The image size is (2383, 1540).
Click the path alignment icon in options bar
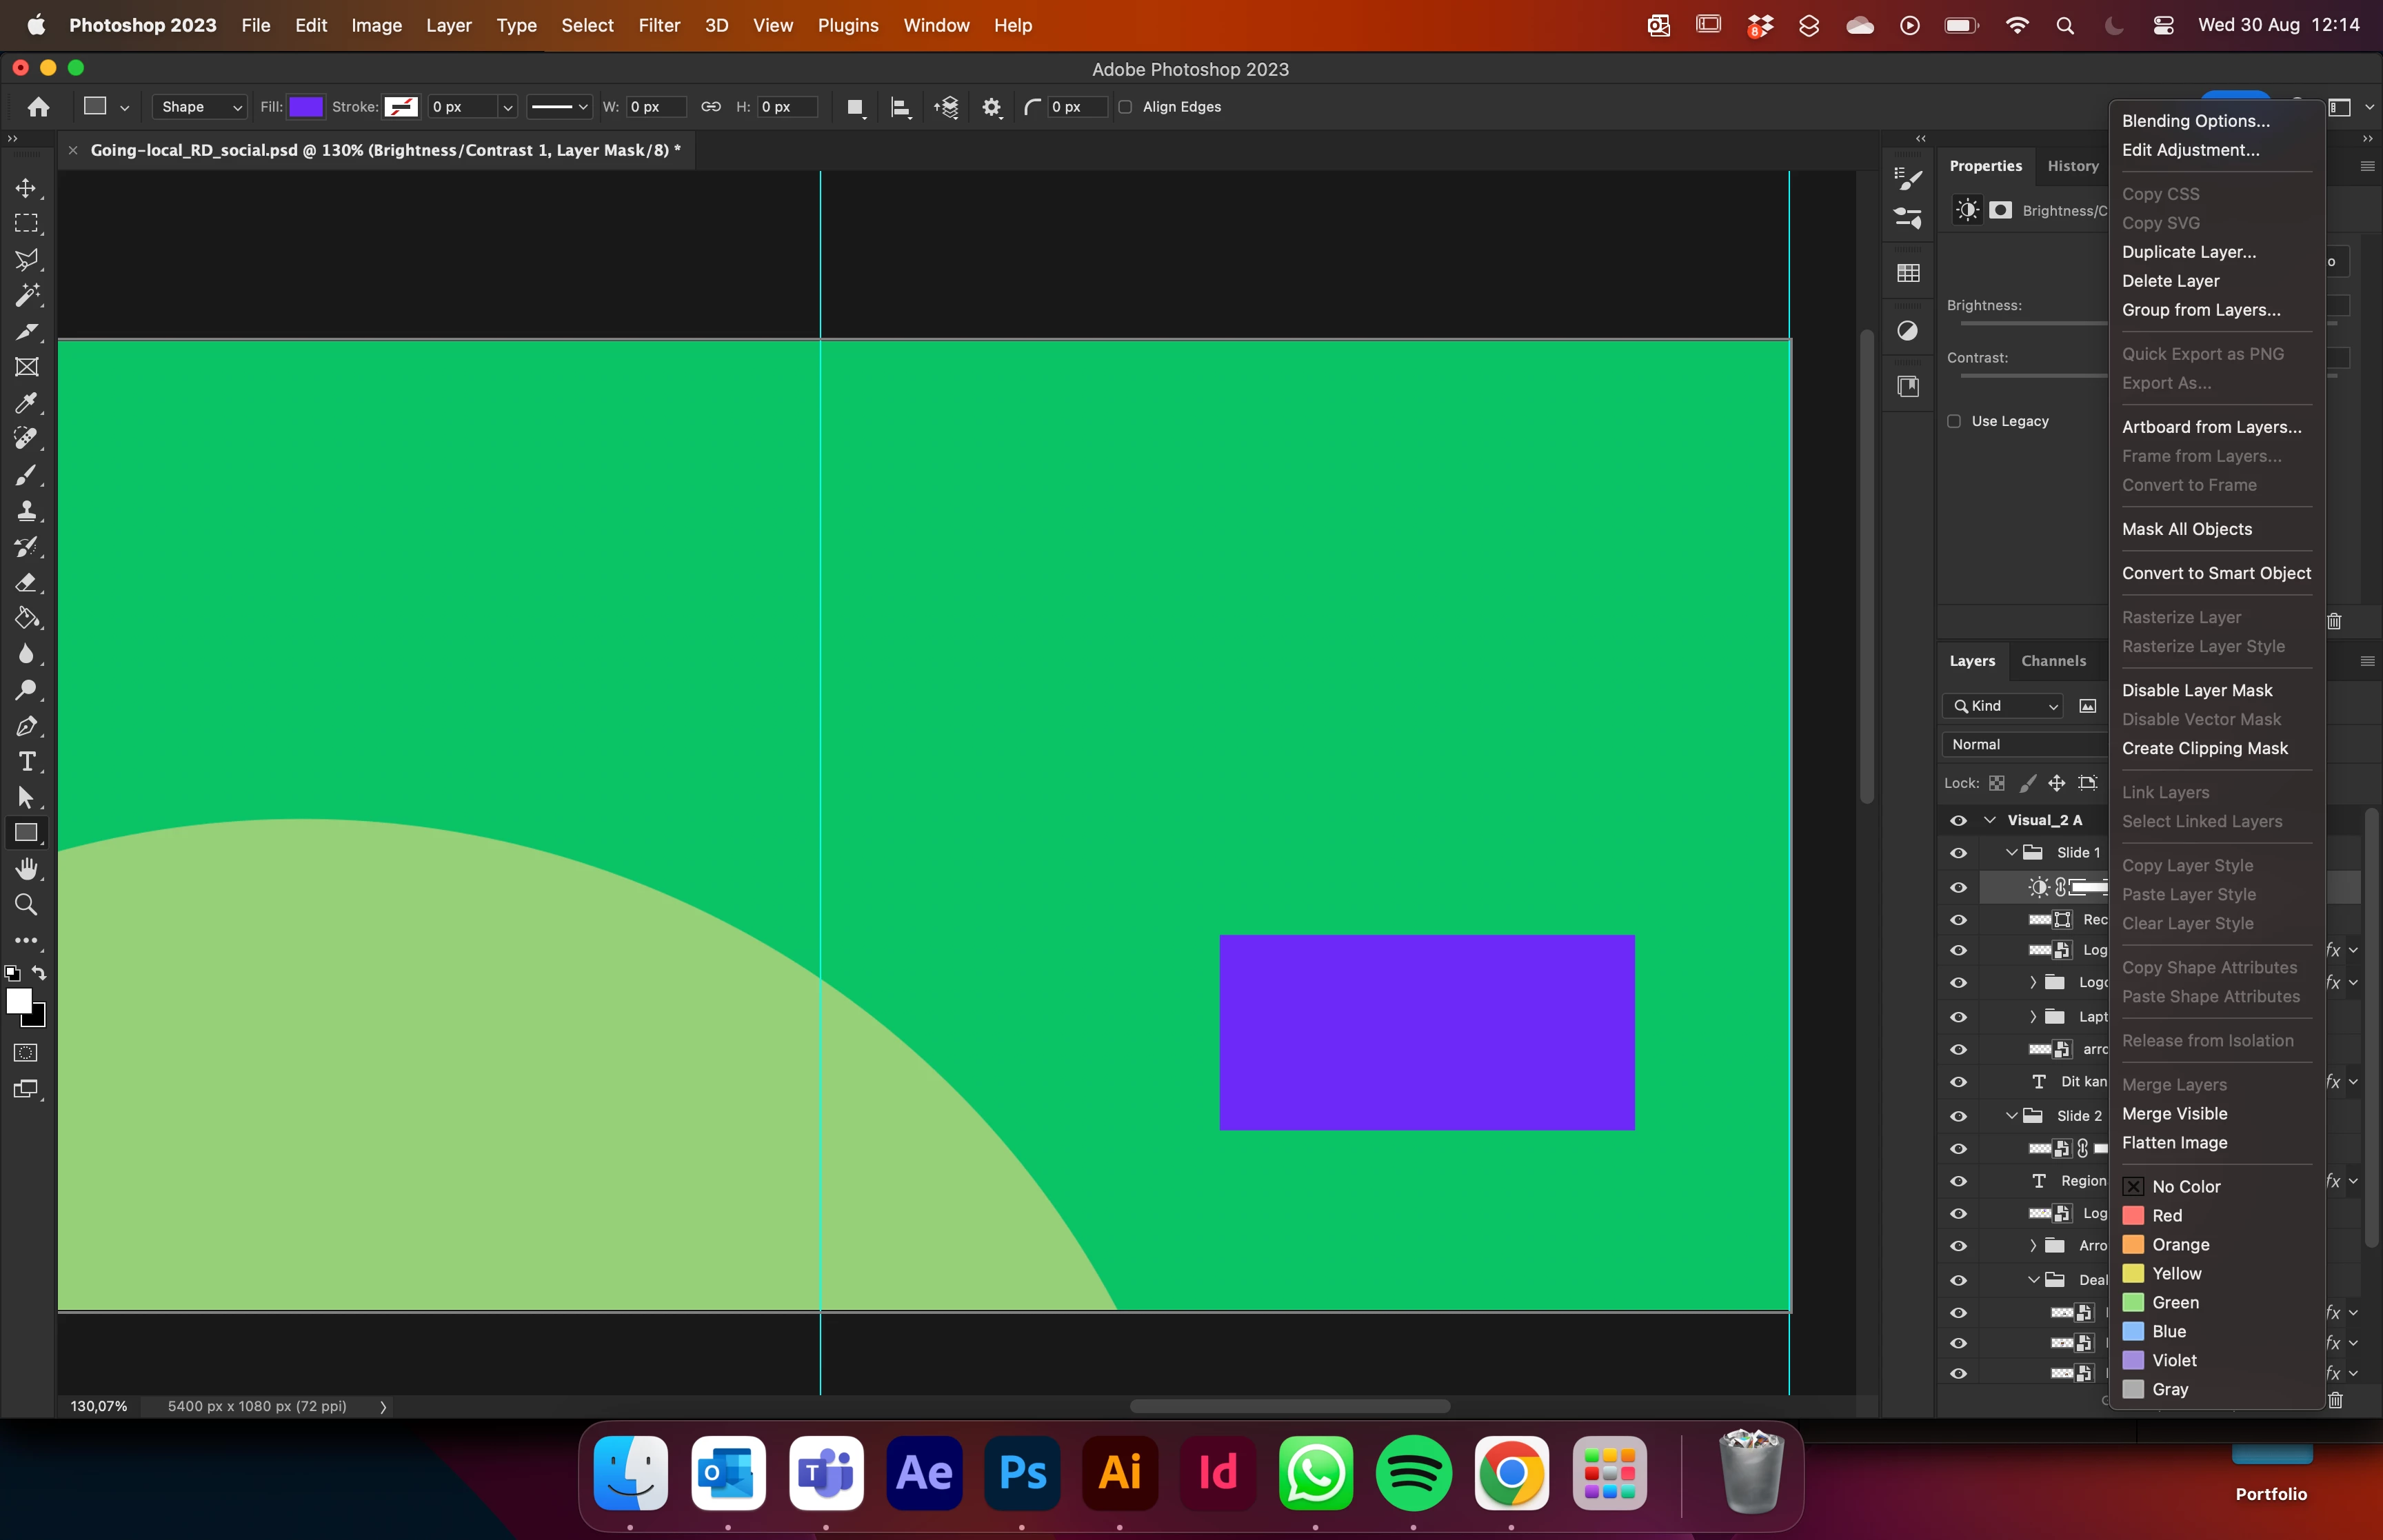point(900,107)
